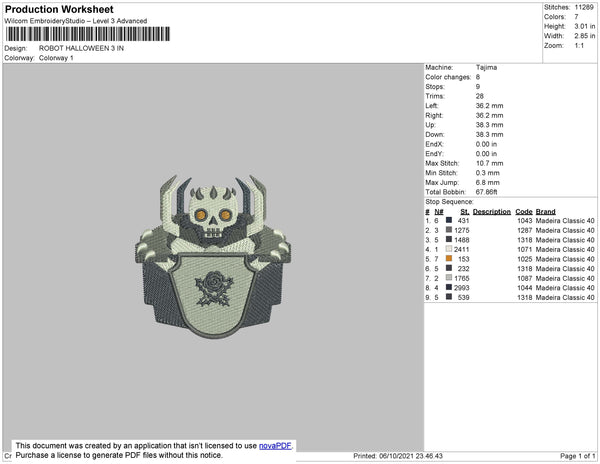Screen dimensions: 600x464
Task: Click the gray swatch with 1275 stitches
Action: click(449, 231)
